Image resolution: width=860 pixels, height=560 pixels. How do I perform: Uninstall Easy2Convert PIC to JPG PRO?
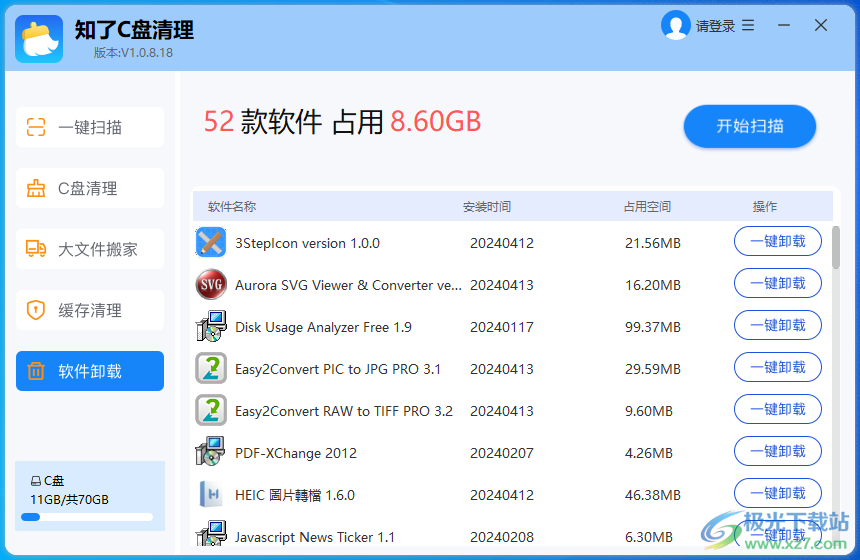click(778, 367)
